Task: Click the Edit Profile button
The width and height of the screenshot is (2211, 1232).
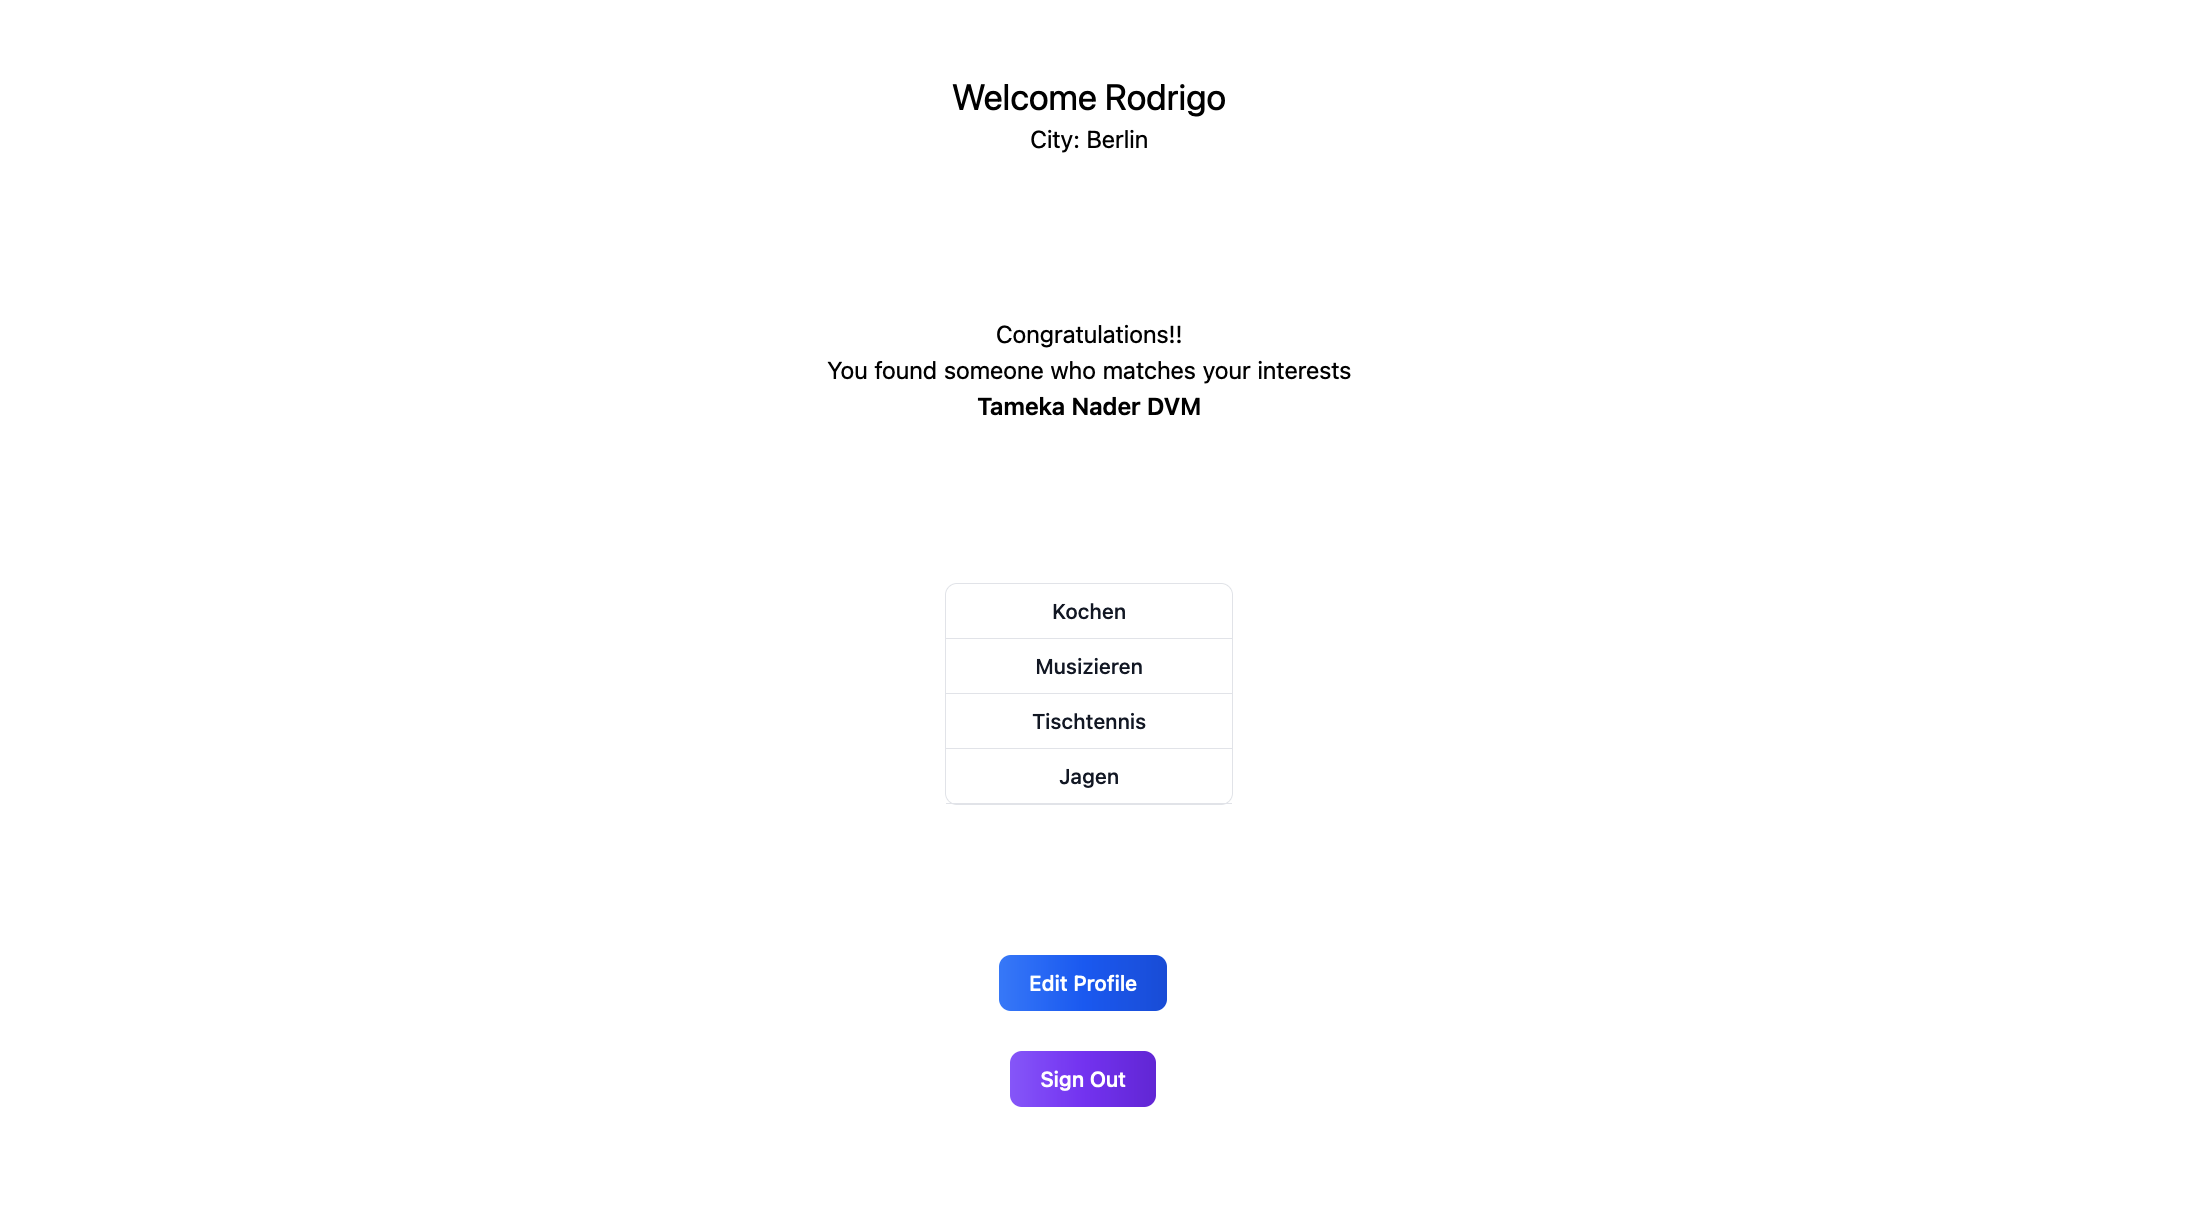Action: coord(1083,982)
